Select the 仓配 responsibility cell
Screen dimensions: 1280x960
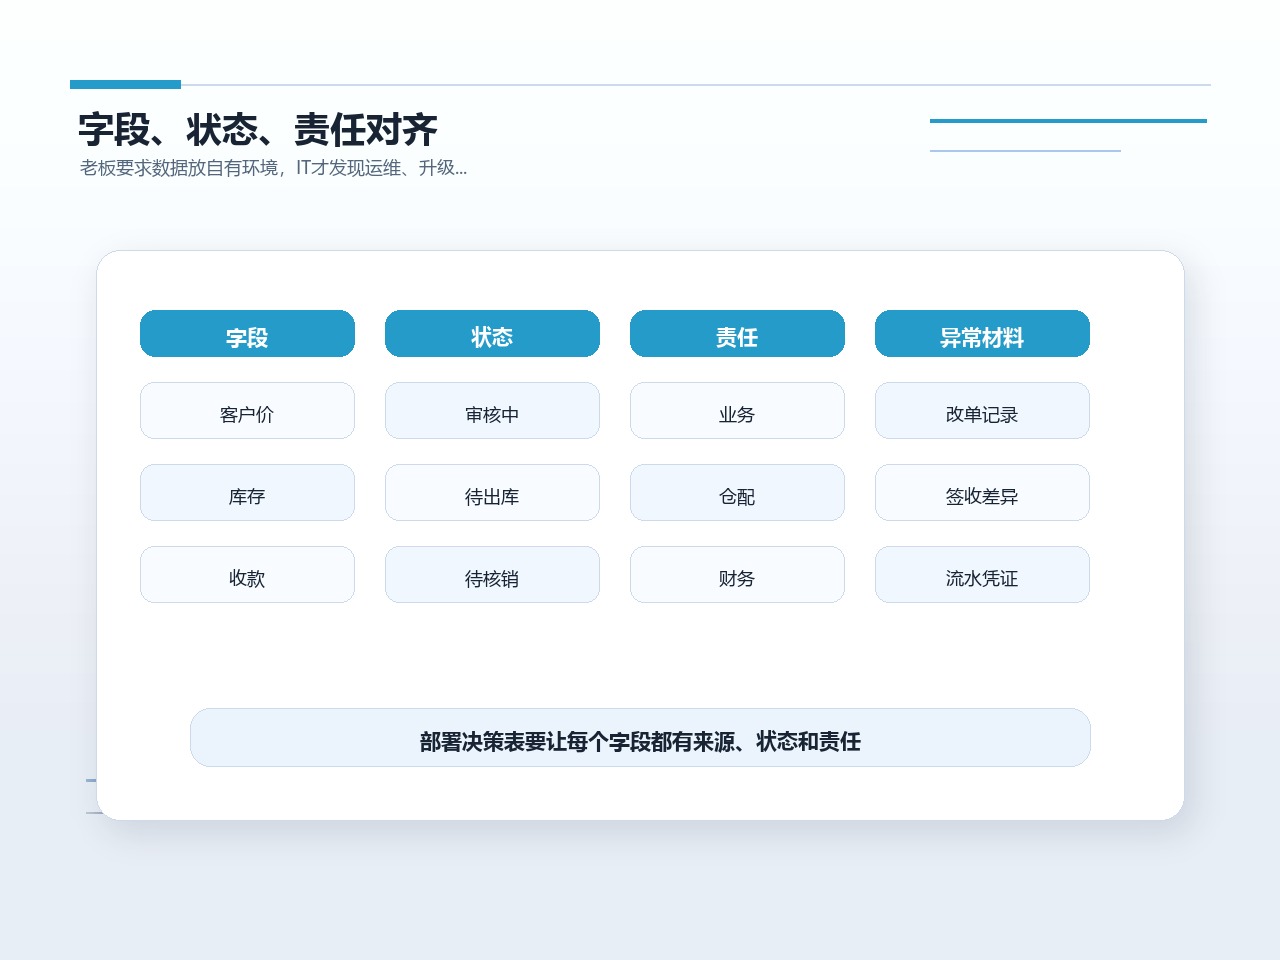click(x=737, y=493)
